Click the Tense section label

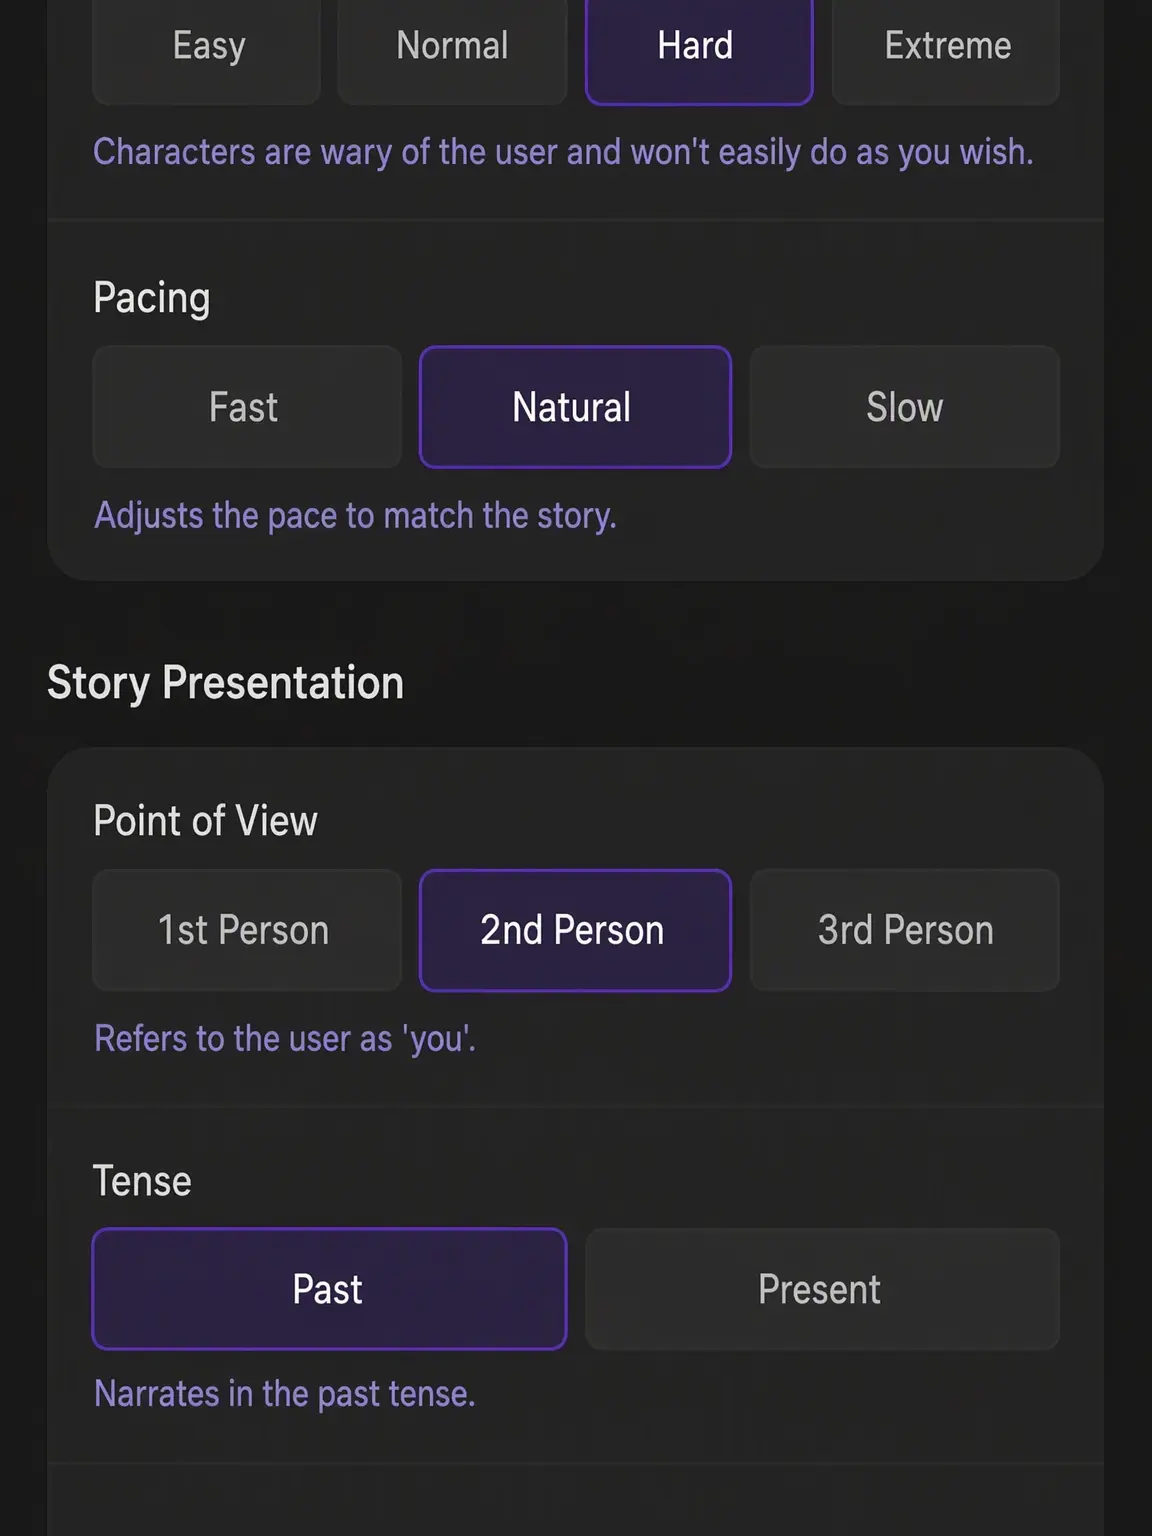pyautogui.click(x=142, y=1181)
